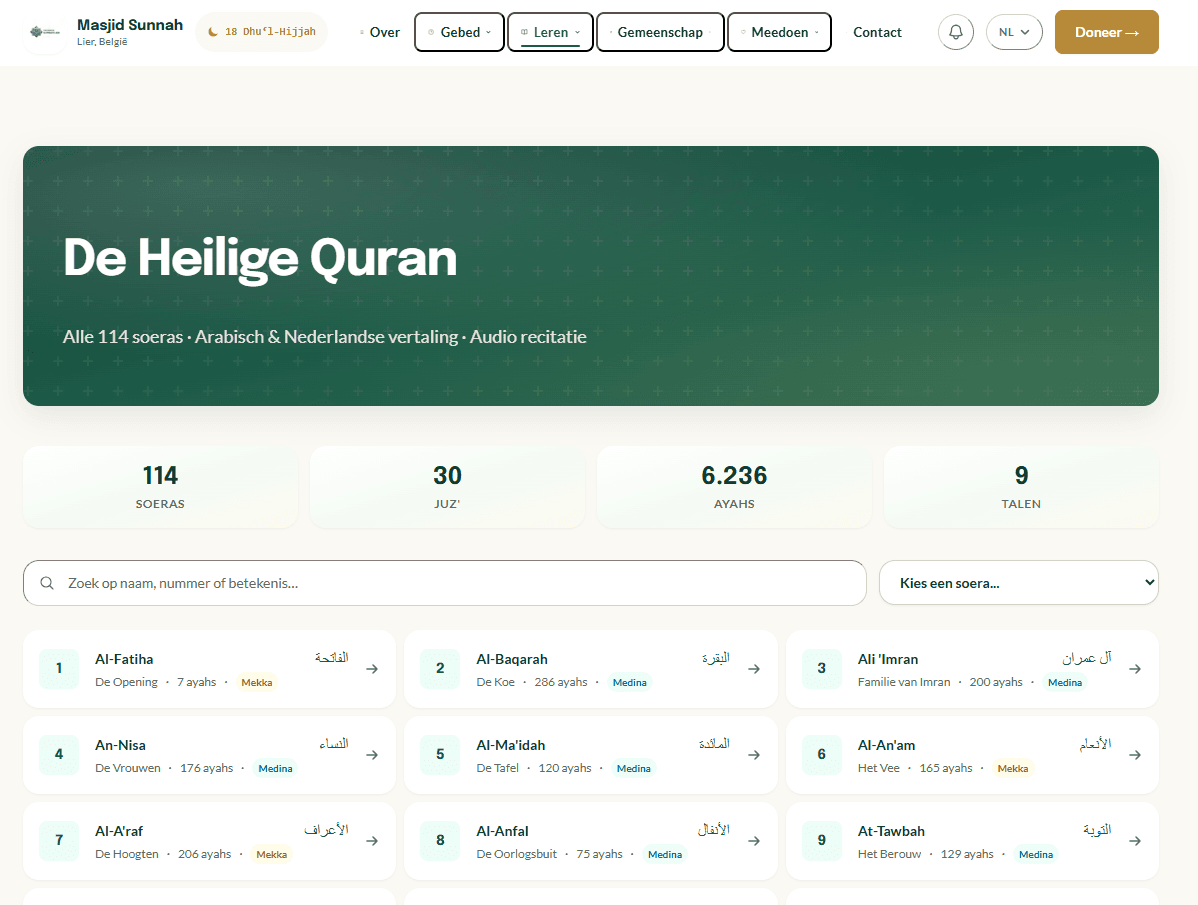Open the notifications bell

(956, 32)
